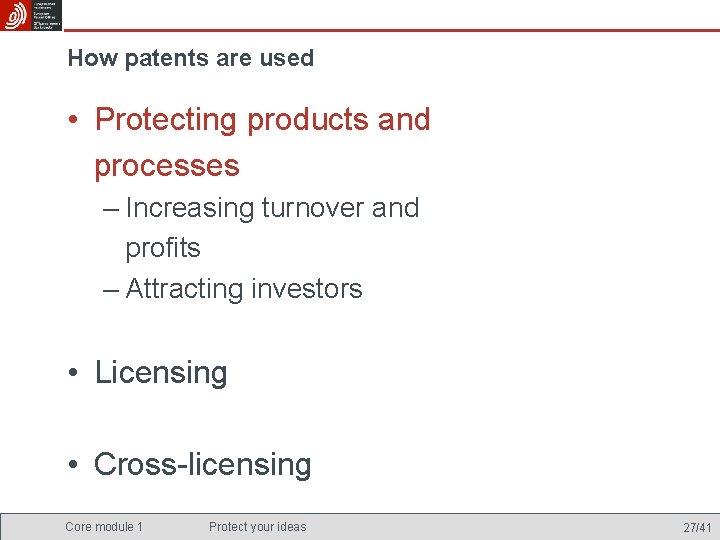Click the red horizontal line in header
The image size is (720, 540).
pos(400,31)
